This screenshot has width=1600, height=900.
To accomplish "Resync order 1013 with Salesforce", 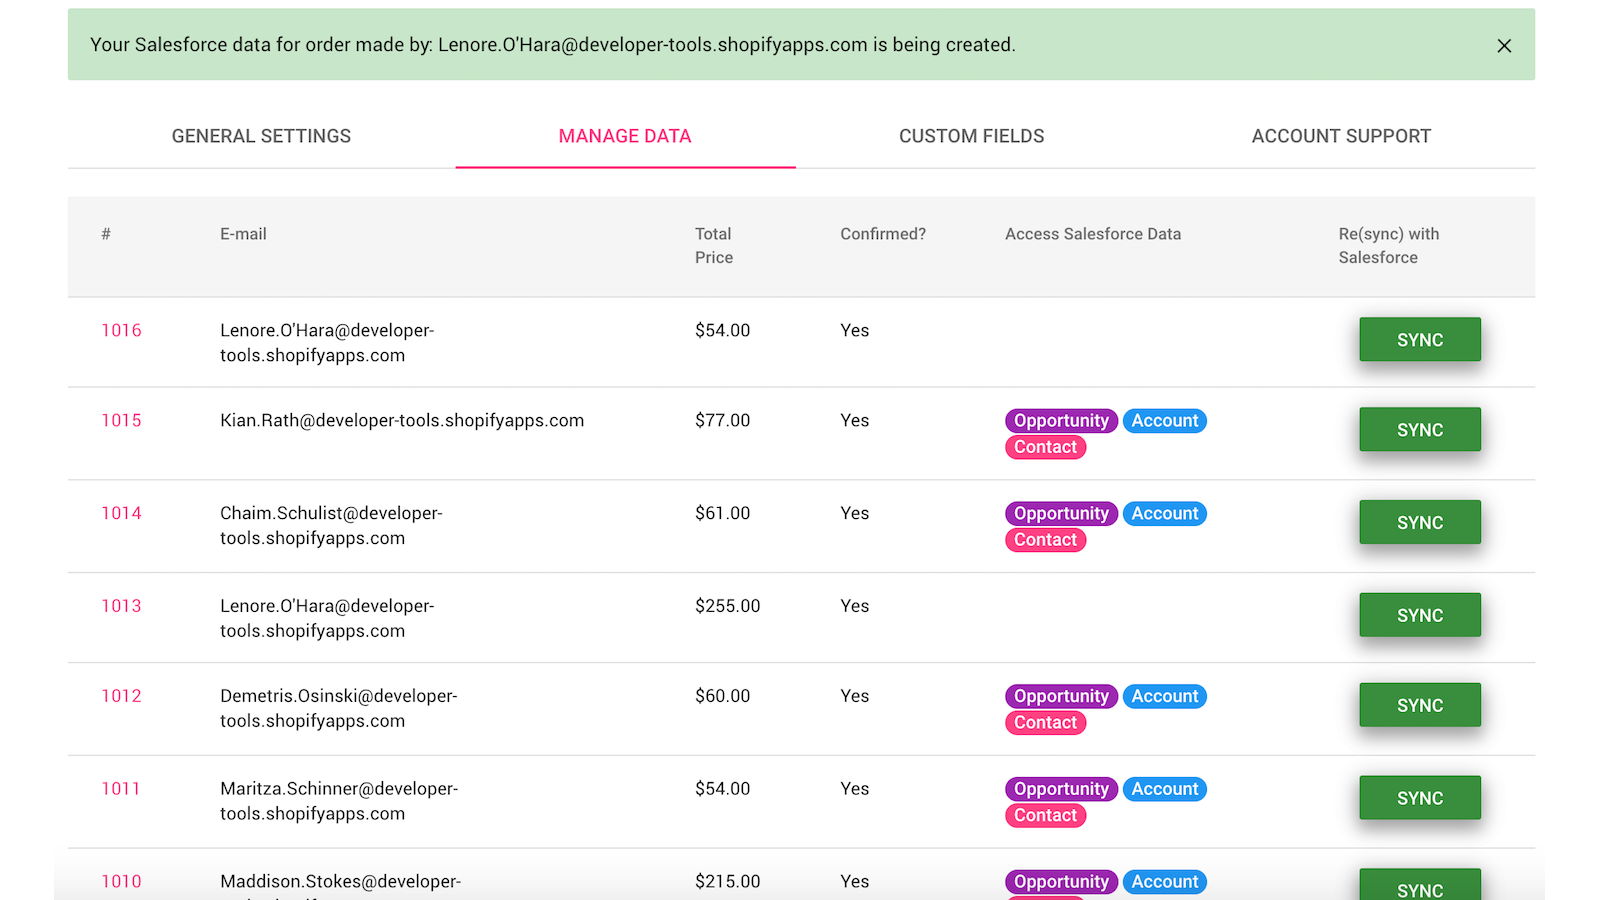I will coord(1419,614).
